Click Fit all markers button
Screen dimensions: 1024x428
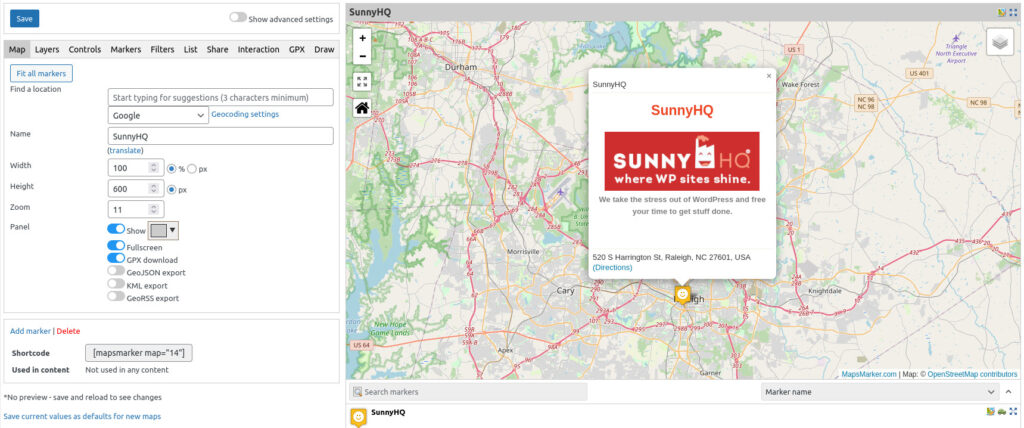(41, 73)
